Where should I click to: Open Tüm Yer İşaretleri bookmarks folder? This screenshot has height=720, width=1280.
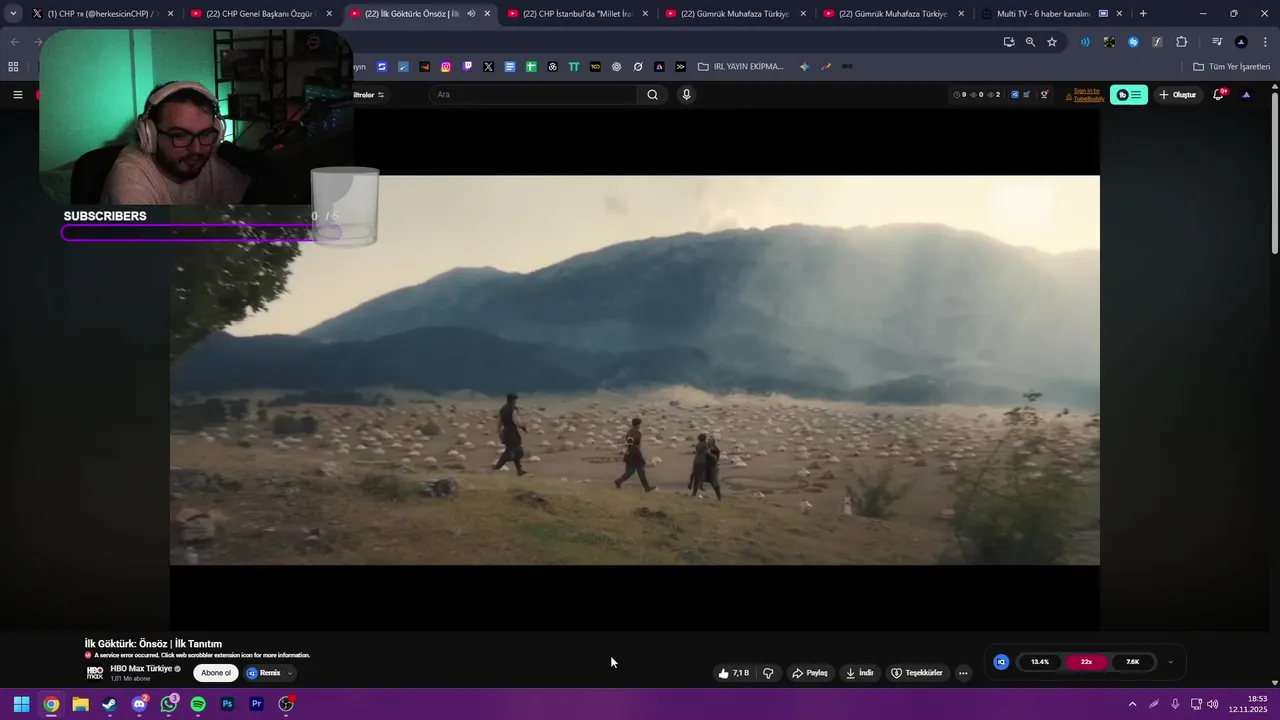point(1232,67)
